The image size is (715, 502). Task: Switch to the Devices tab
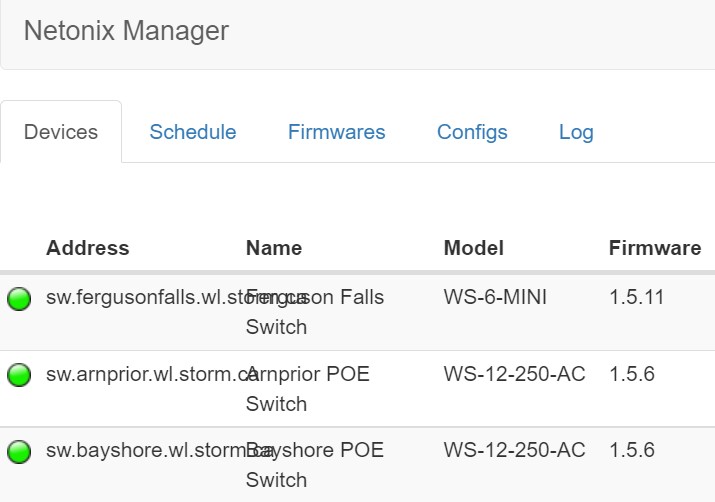pos(61,132)
